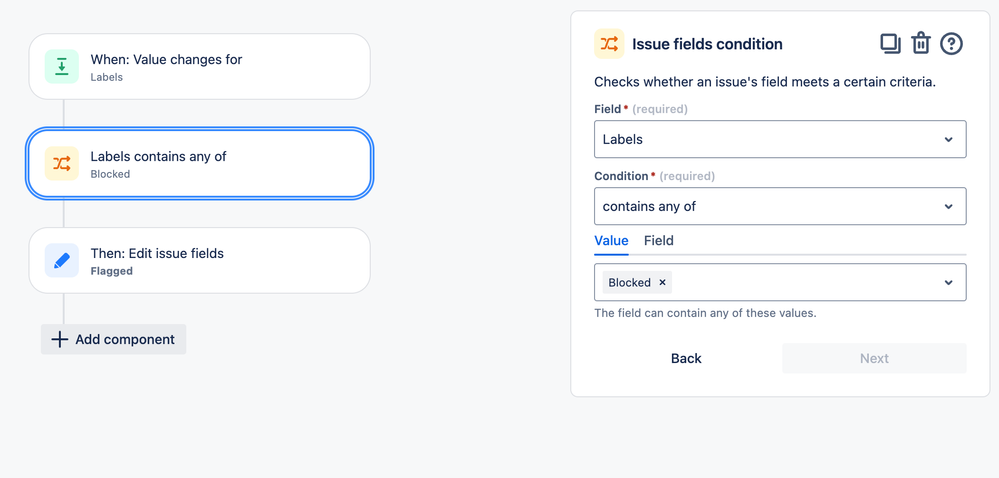This screenshot has width=999, height=478.
Task: Select the 'When: Value changes for' trigger card
Action: [x=199, y=66]
